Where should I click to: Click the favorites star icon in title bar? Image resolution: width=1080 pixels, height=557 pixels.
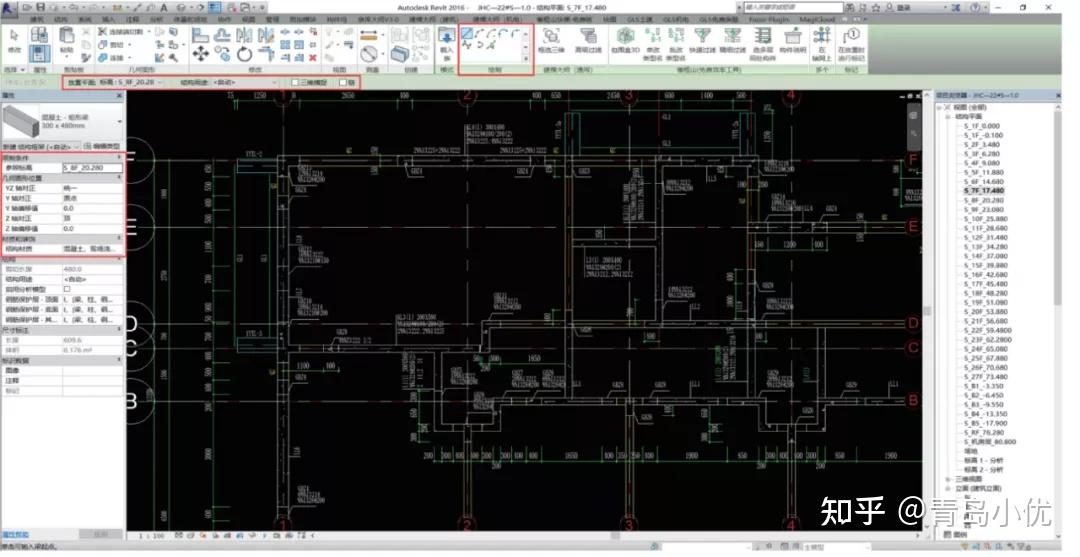pyautogui.click(x=875, y=8)
